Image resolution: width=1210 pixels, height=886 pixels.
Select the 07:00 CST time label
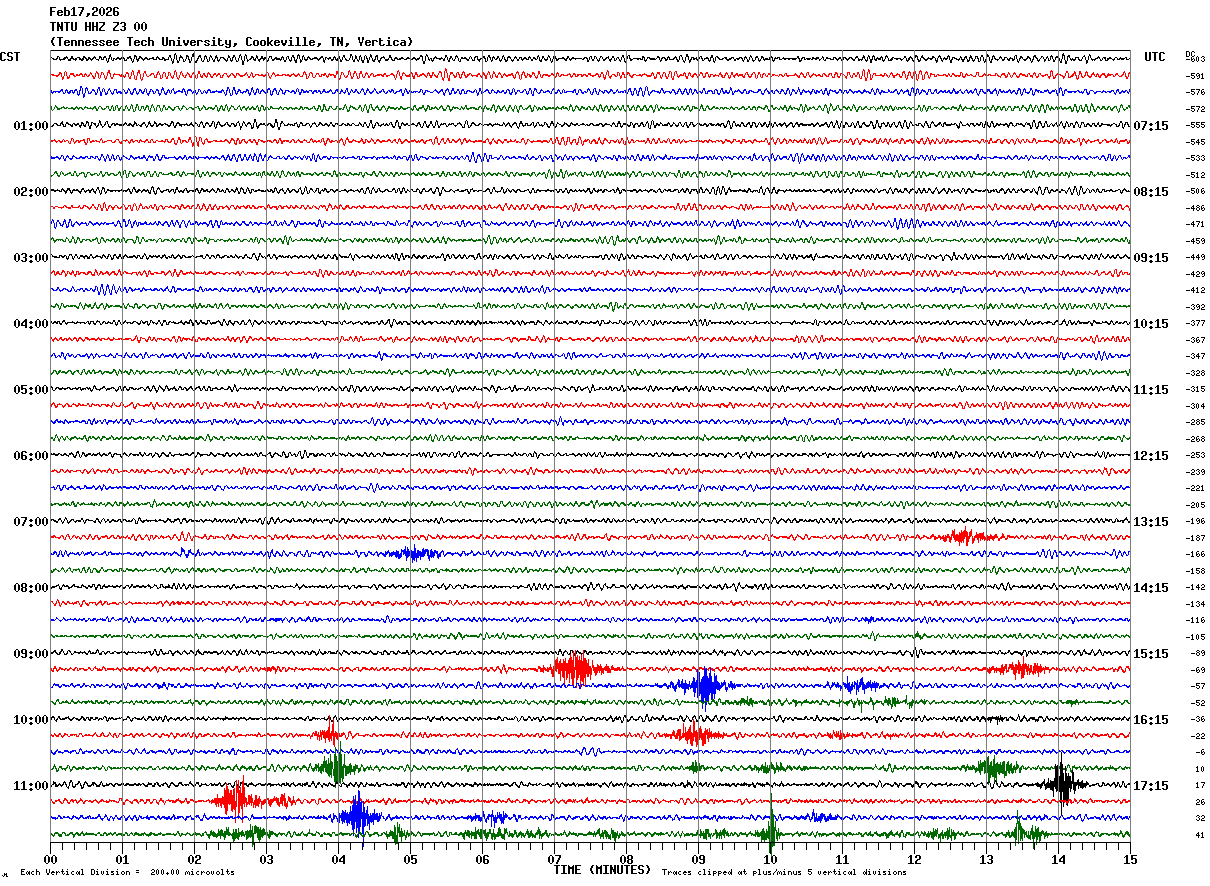[x=30, y=522]
